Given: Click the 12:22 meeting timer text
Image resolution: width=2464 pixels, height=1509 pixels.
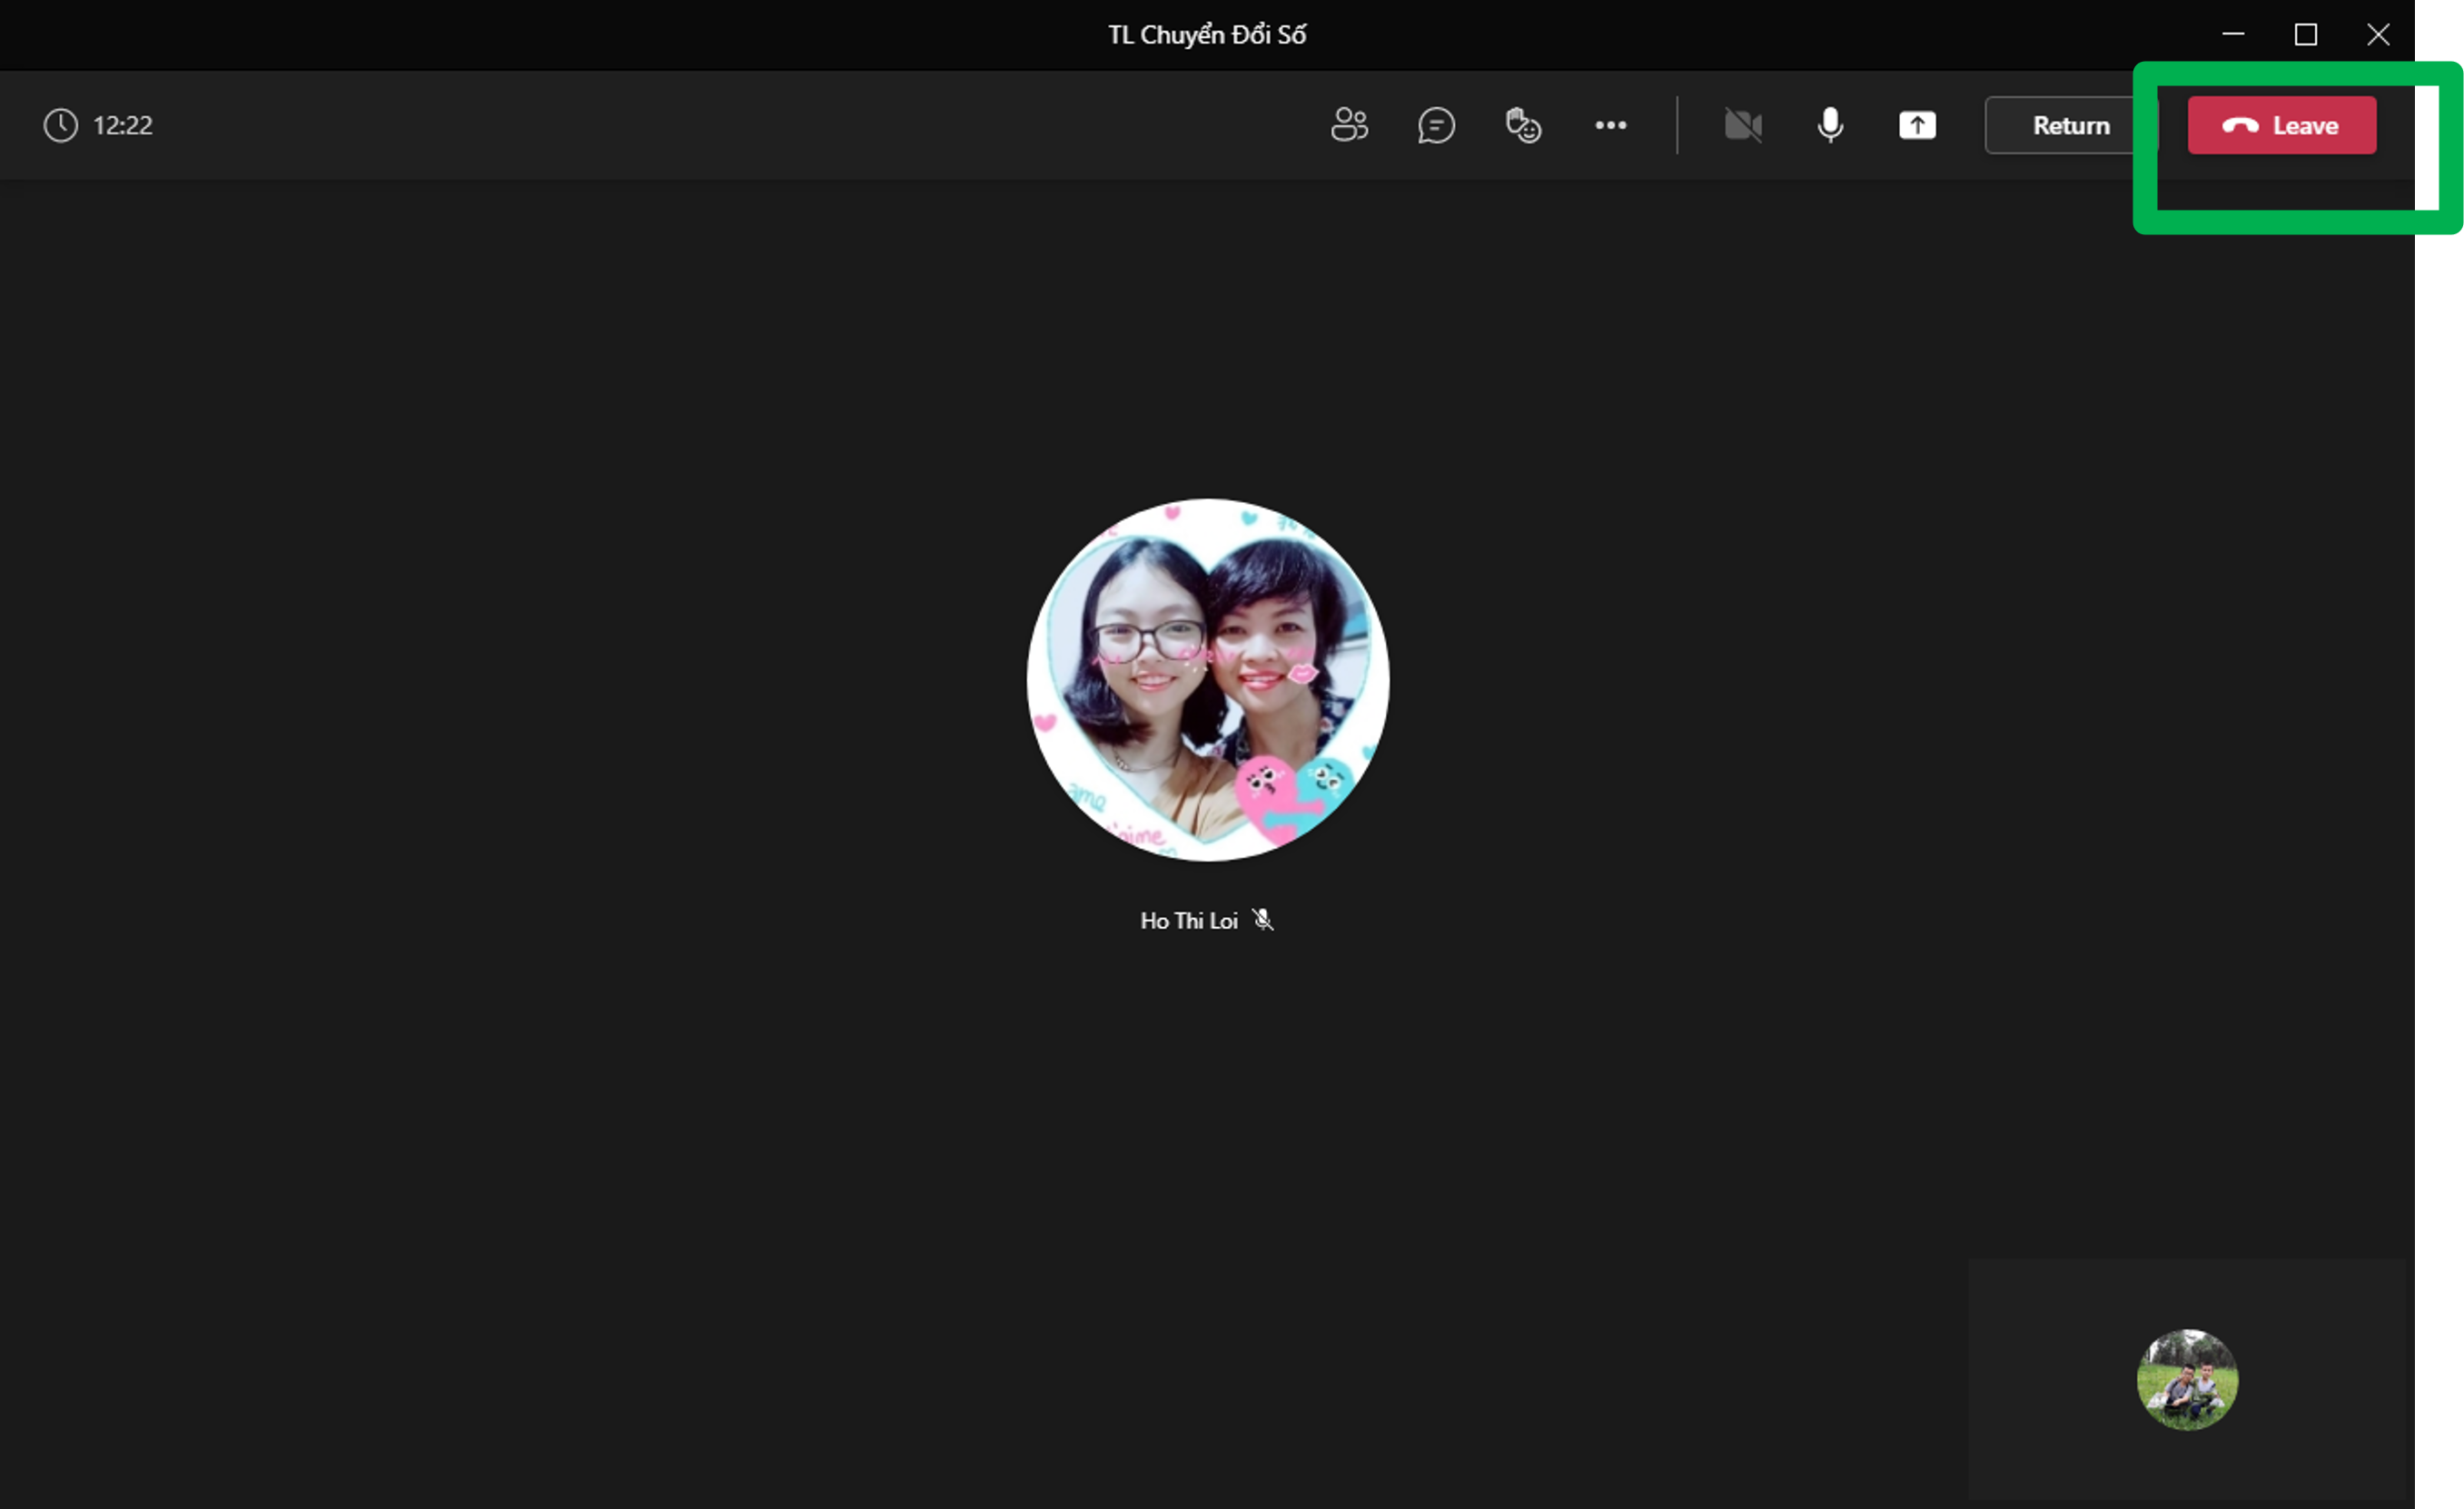Looking at the screenshot, I should tap(123, 125).
